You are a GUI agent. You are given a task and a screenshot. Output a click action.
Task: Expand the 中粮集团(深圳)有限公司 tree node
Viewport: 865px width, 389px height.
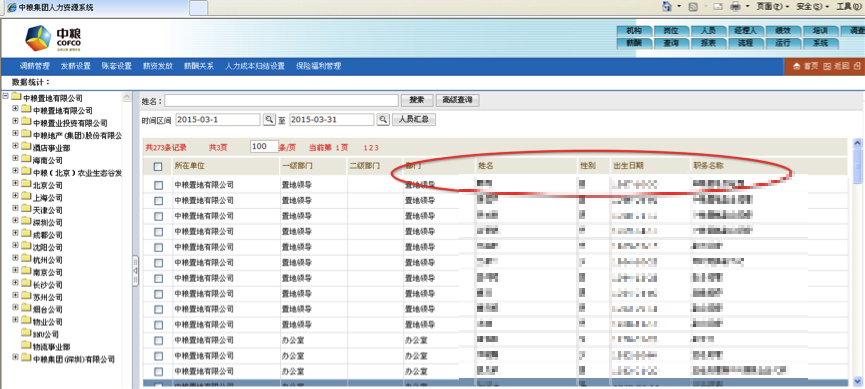click(x=15, y=358)
